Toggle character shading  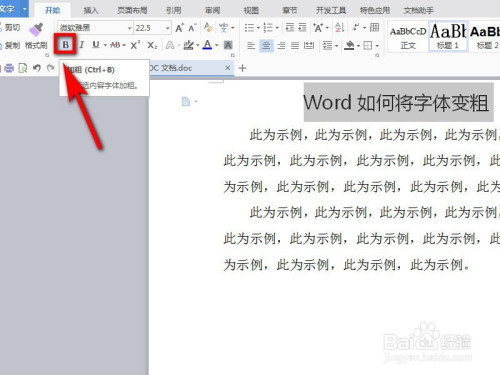(228, 45)
